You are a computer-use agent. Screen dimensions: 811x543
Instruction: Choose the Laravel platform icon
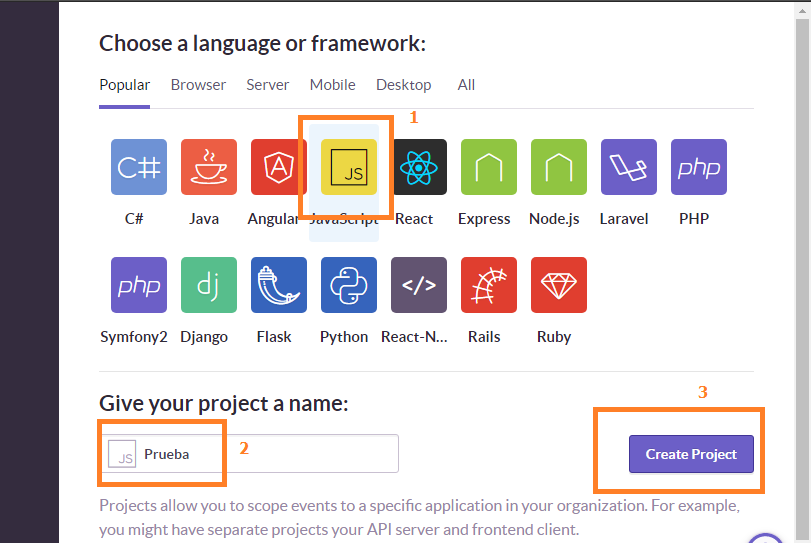[629, 167]
